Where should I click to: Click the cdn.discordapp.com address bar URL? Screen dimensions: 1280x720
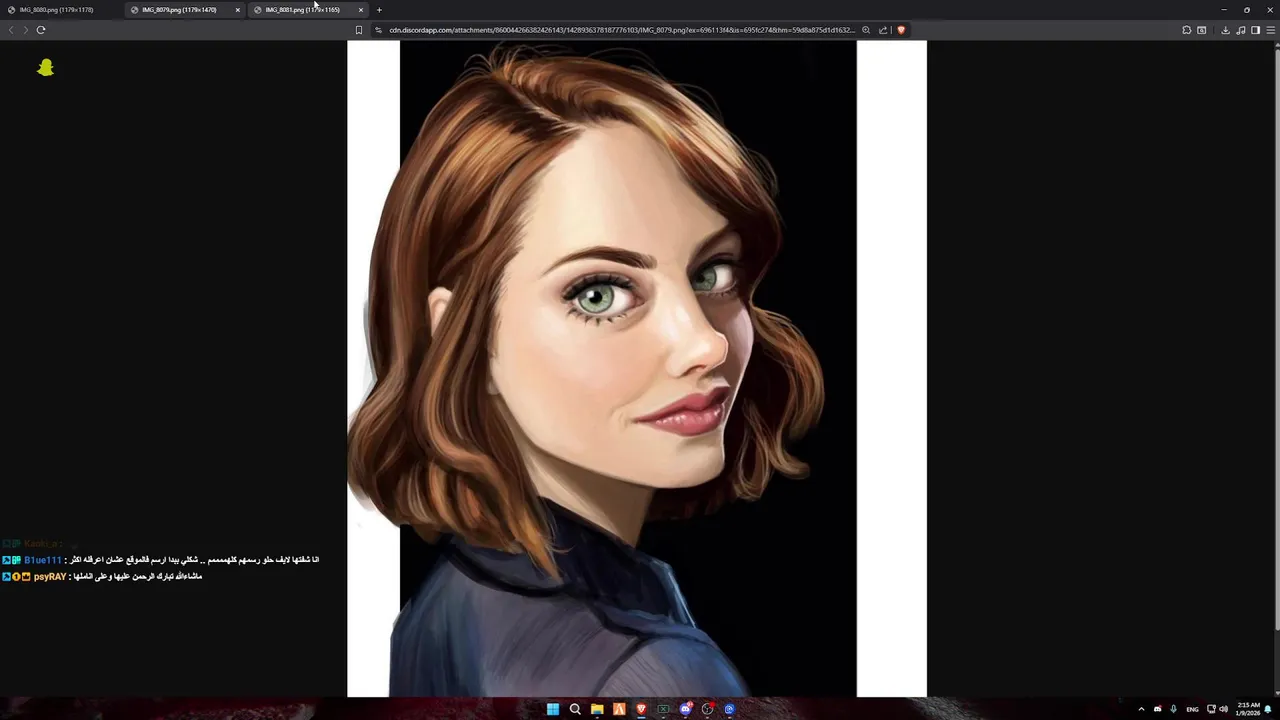[622, 30]
